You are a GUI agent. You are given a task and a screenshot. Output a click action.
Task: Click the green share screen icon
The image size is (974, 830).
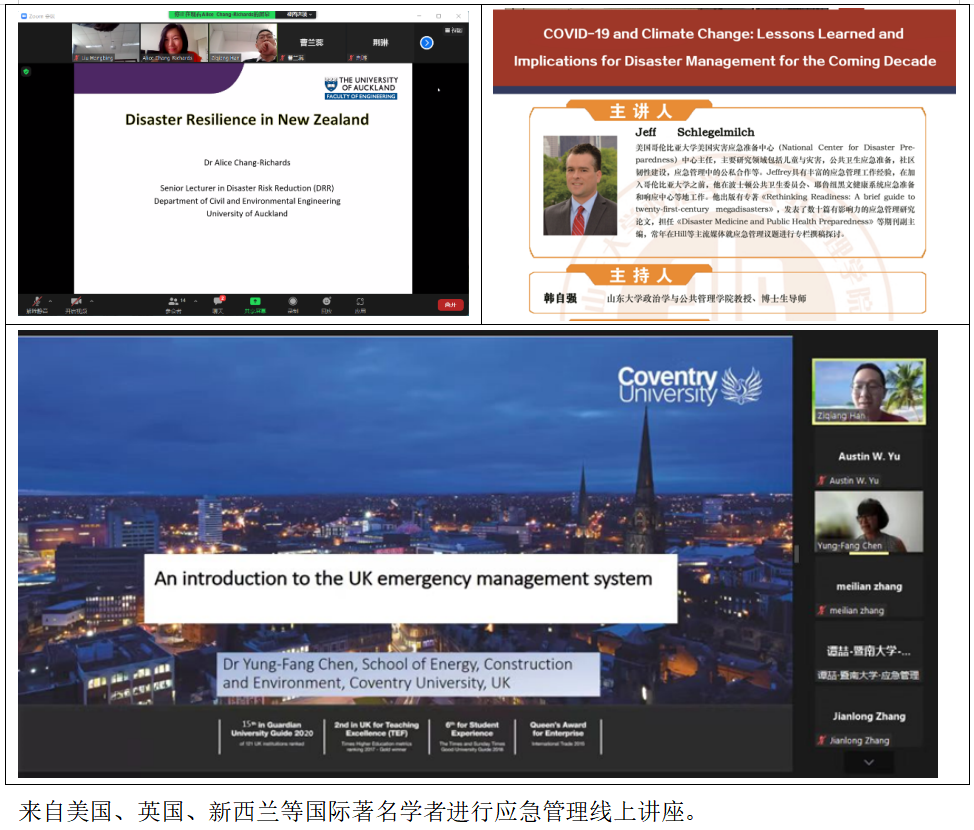click(255, 301)
